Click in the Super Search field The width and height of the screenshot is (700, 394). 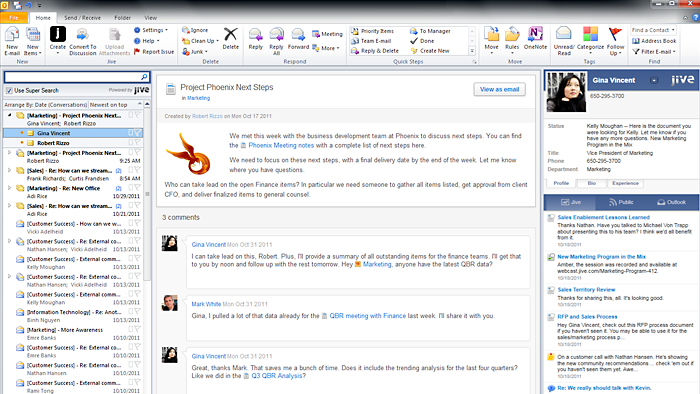coord(73,77)
